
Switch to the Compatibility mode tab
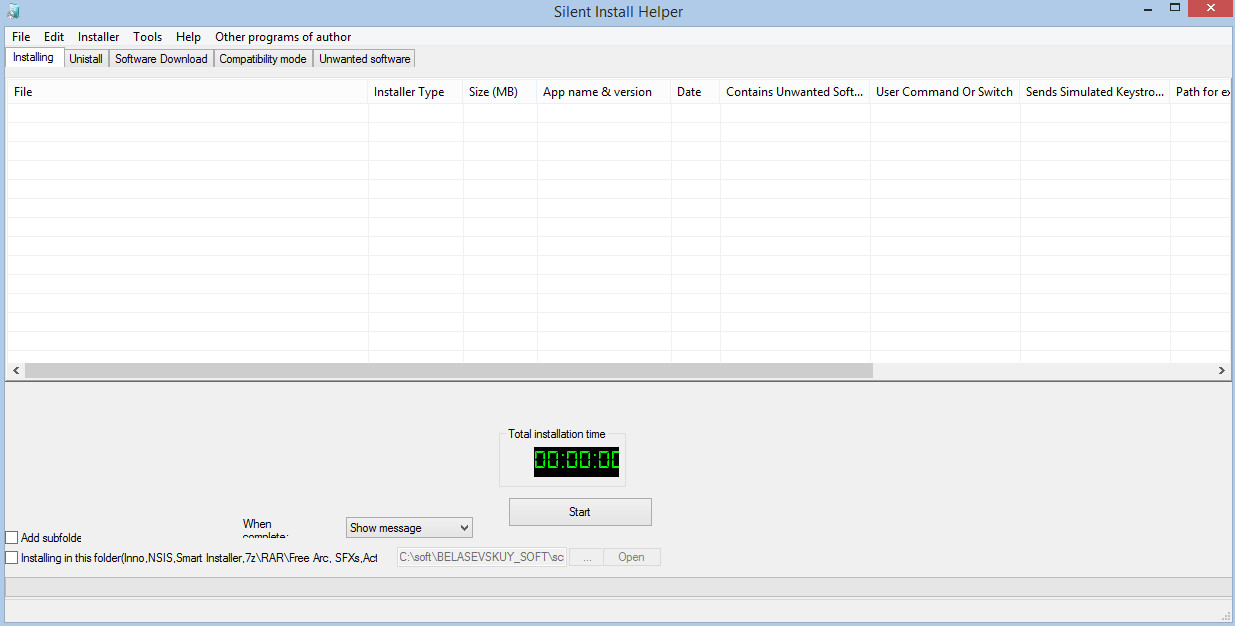pyautogui.click(x=263, y=59)
